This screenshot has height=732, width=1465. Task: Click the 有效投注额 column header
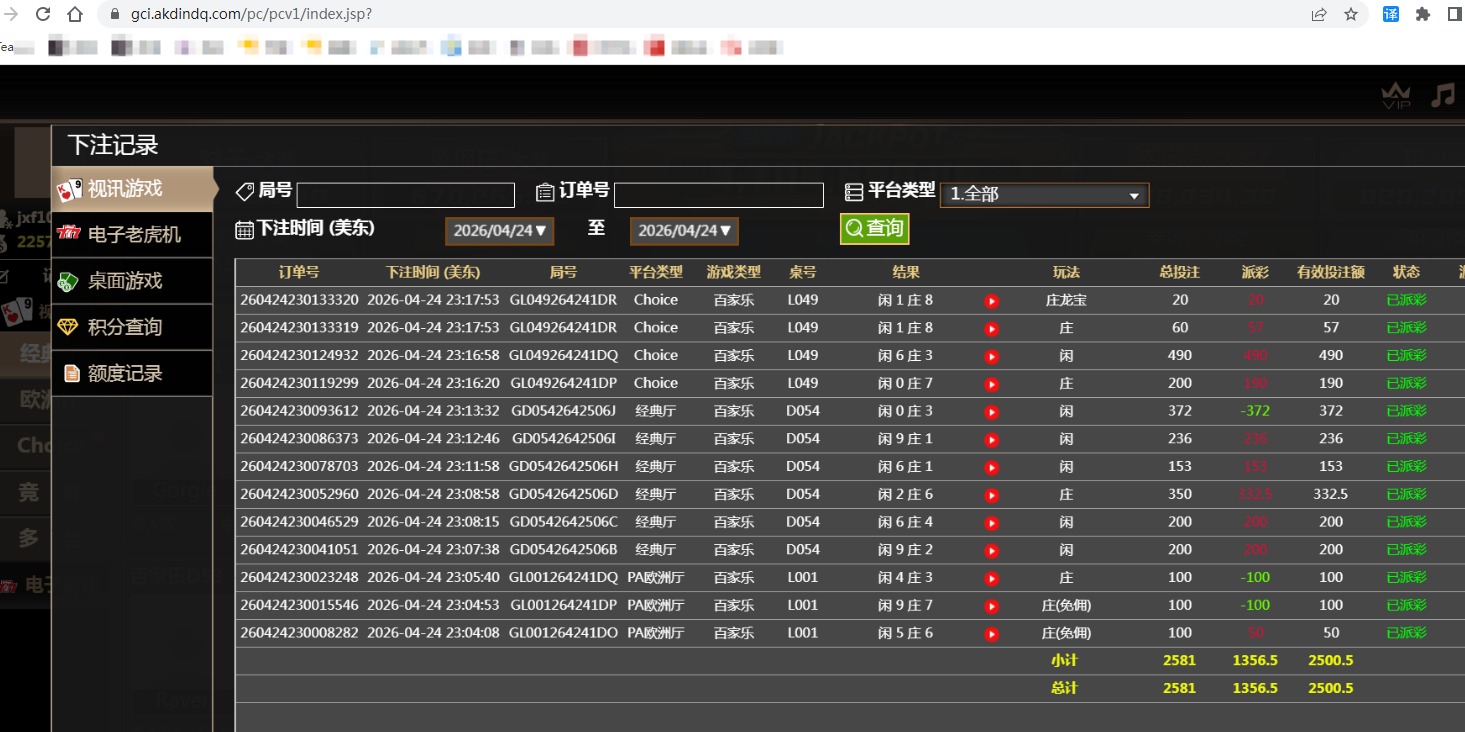pyautogui.click(x=1331, y=272)
